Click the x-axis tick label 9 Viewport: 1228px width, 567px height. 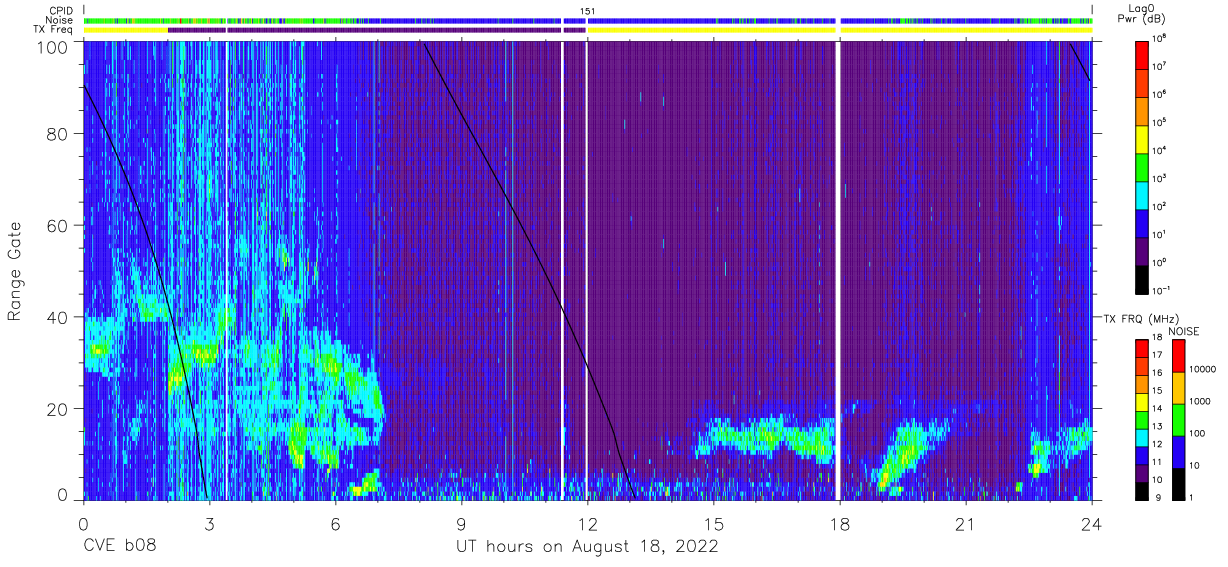pos(461,524)
